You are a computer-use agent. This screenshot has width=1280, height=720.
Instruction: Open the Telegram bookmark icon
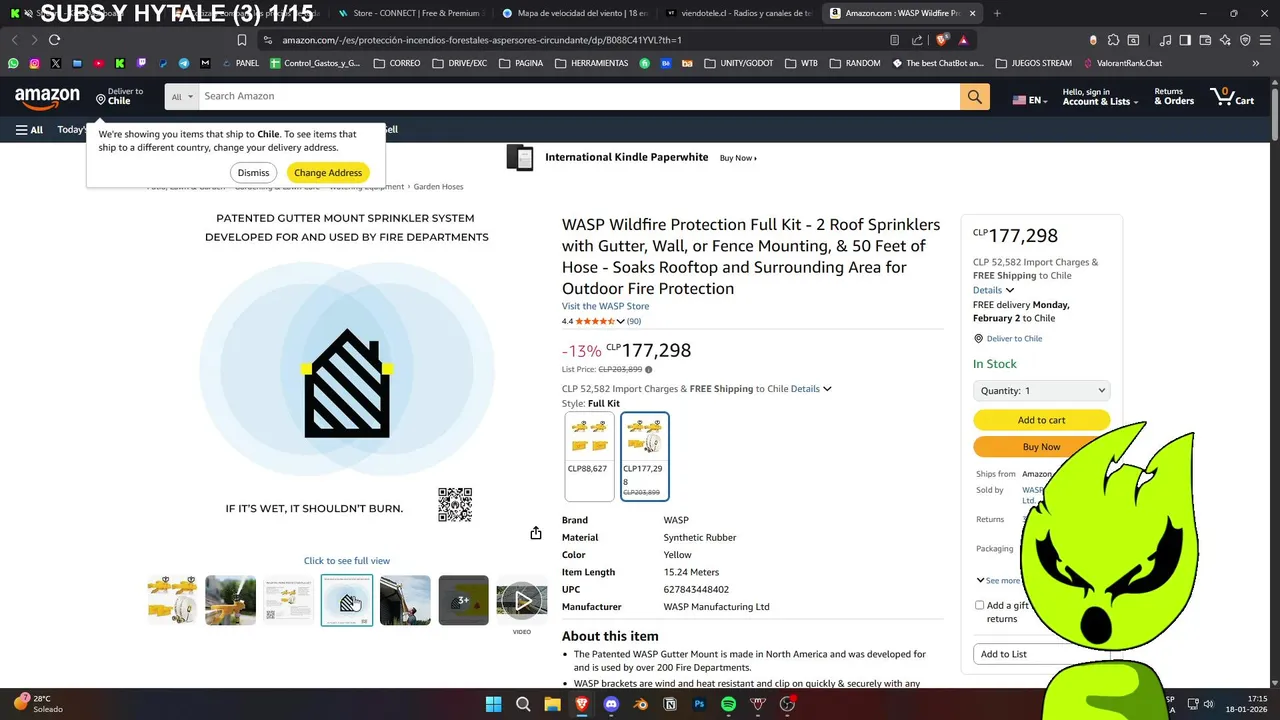point(184,63)
